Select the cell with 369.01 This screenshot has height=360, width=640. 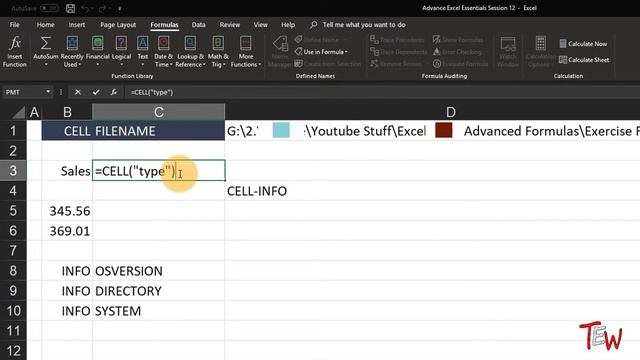point(67,231)
